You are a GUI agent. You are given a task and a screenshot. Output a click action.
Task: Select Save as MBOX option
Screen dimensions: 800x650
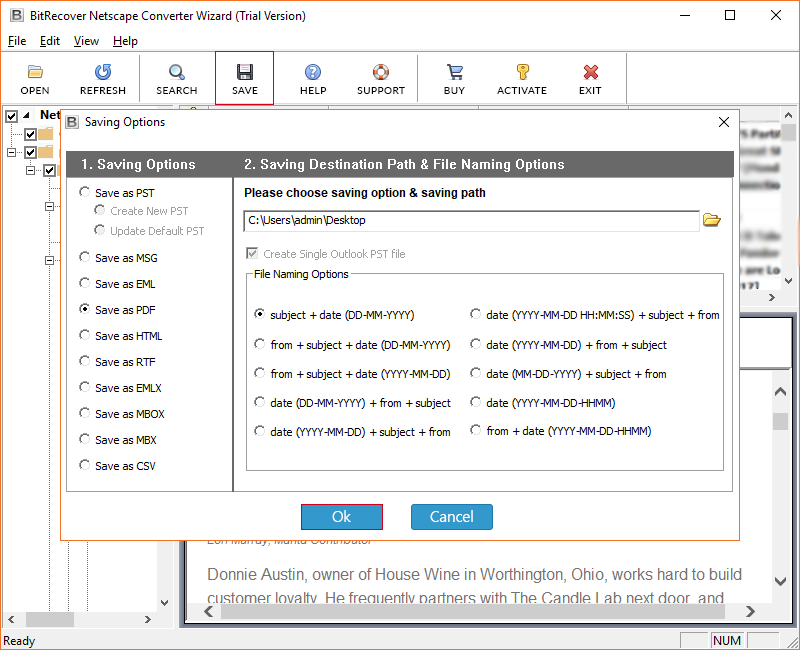coord(122,414)
